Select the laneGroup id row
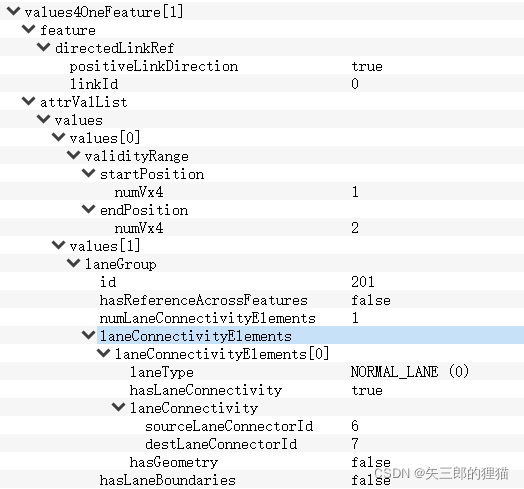 262,281
